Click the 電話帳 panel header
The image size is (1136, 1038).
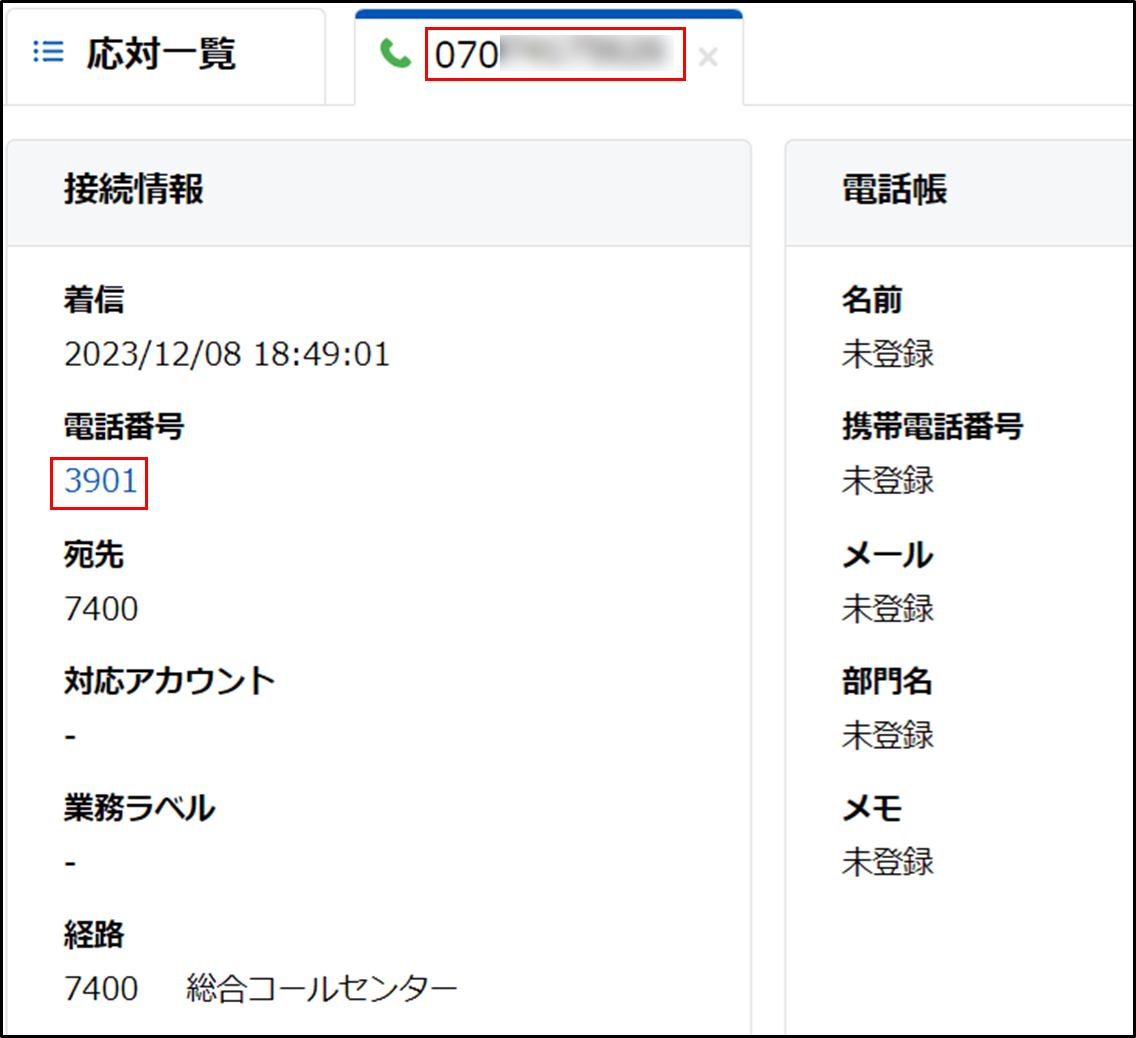(x=895, y=189)
